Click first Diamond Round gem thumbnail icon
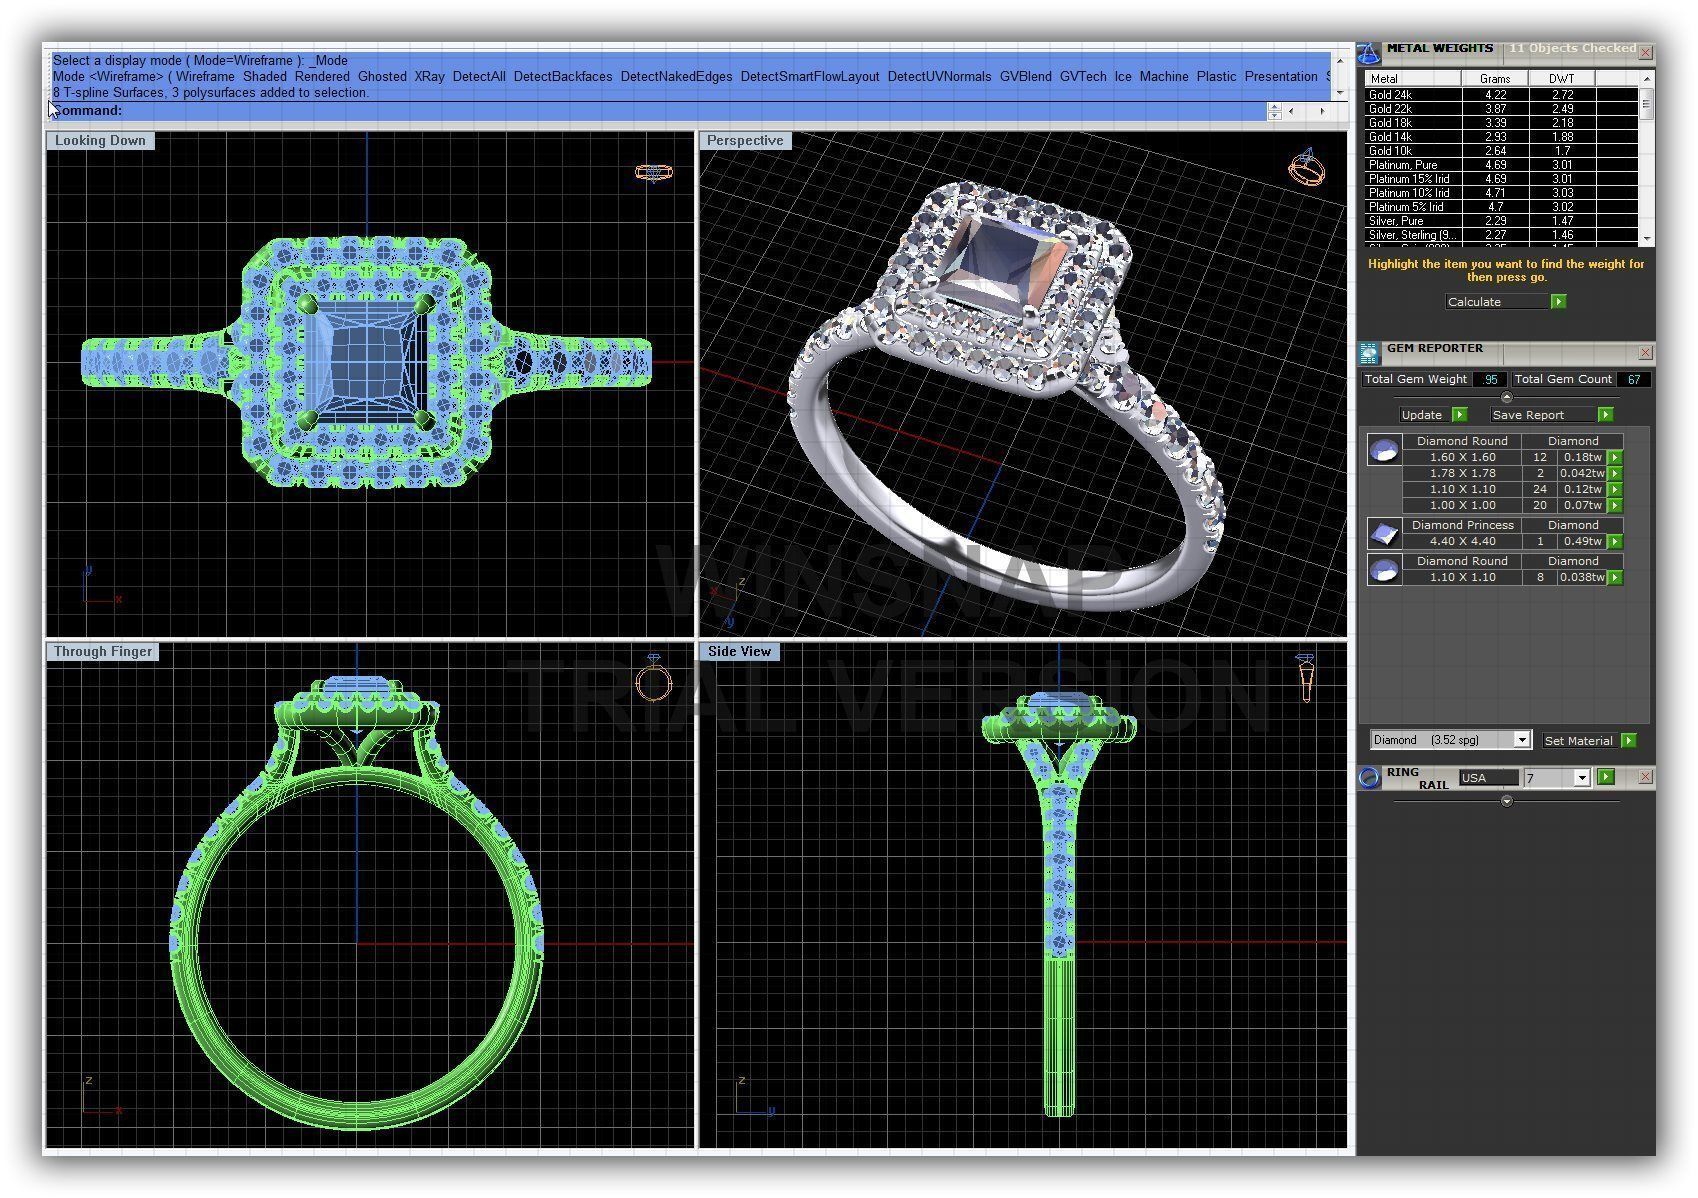Screen dimensions: 1698x1198 (1384, 451)
